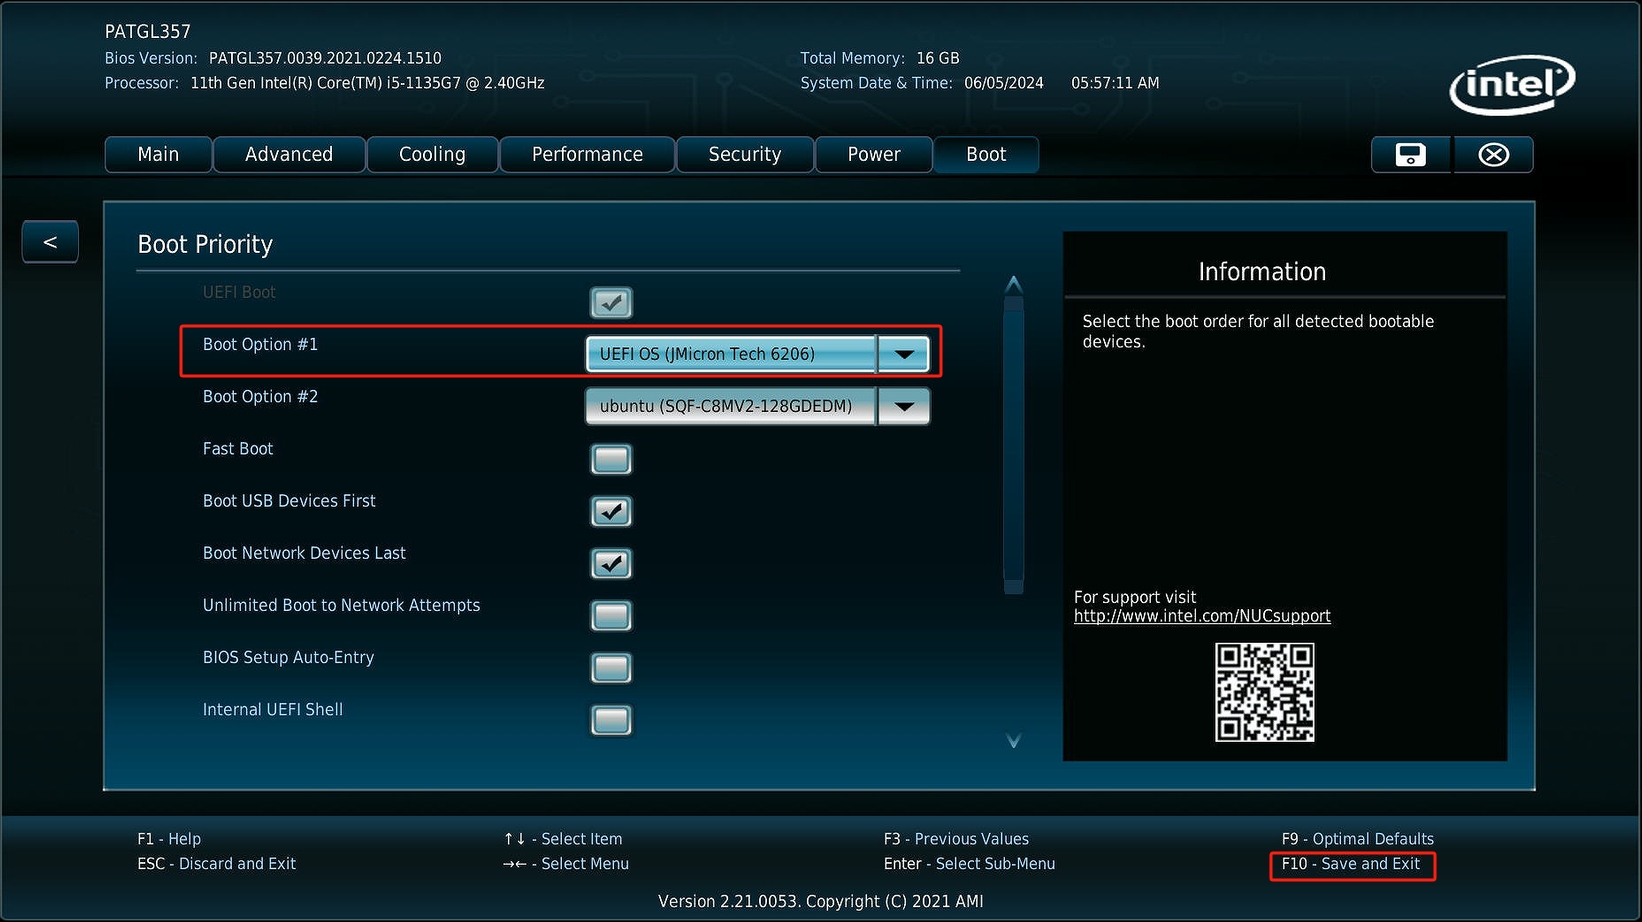Screen dimensions: 1642x922
Task: Enable the Internal UEFI Shell checkbox
Action: (611, 720)
